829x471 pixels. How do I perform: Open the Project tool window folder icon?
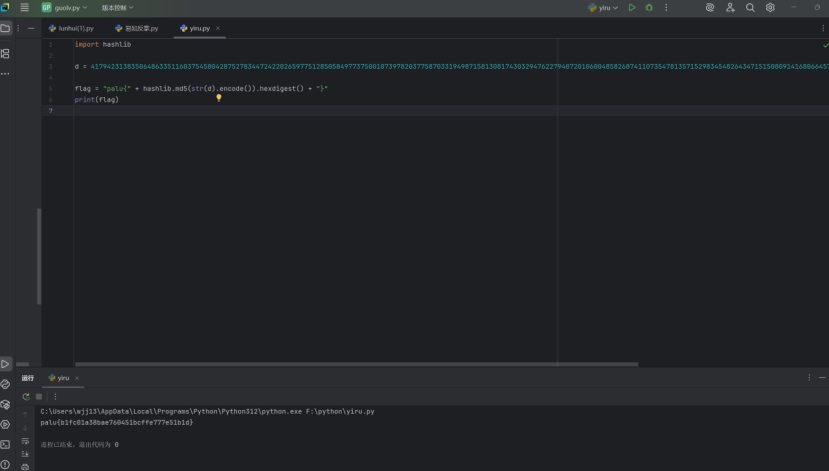point(5,28)
